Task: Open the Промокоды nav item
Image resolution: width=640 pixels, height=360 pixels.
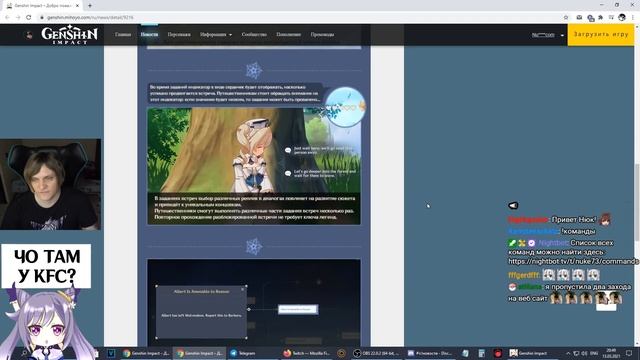Action: (x=322, y=35)
